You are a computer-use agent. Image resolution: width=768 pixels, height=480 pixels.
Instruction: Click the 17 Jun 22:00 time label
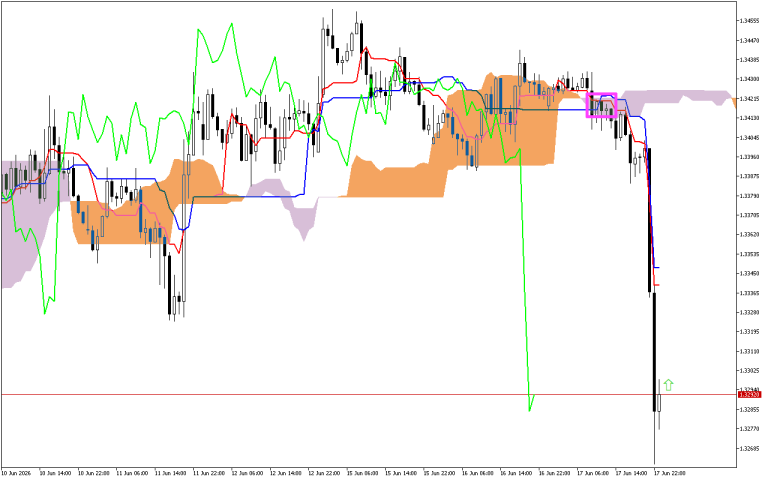click(670, 473)
